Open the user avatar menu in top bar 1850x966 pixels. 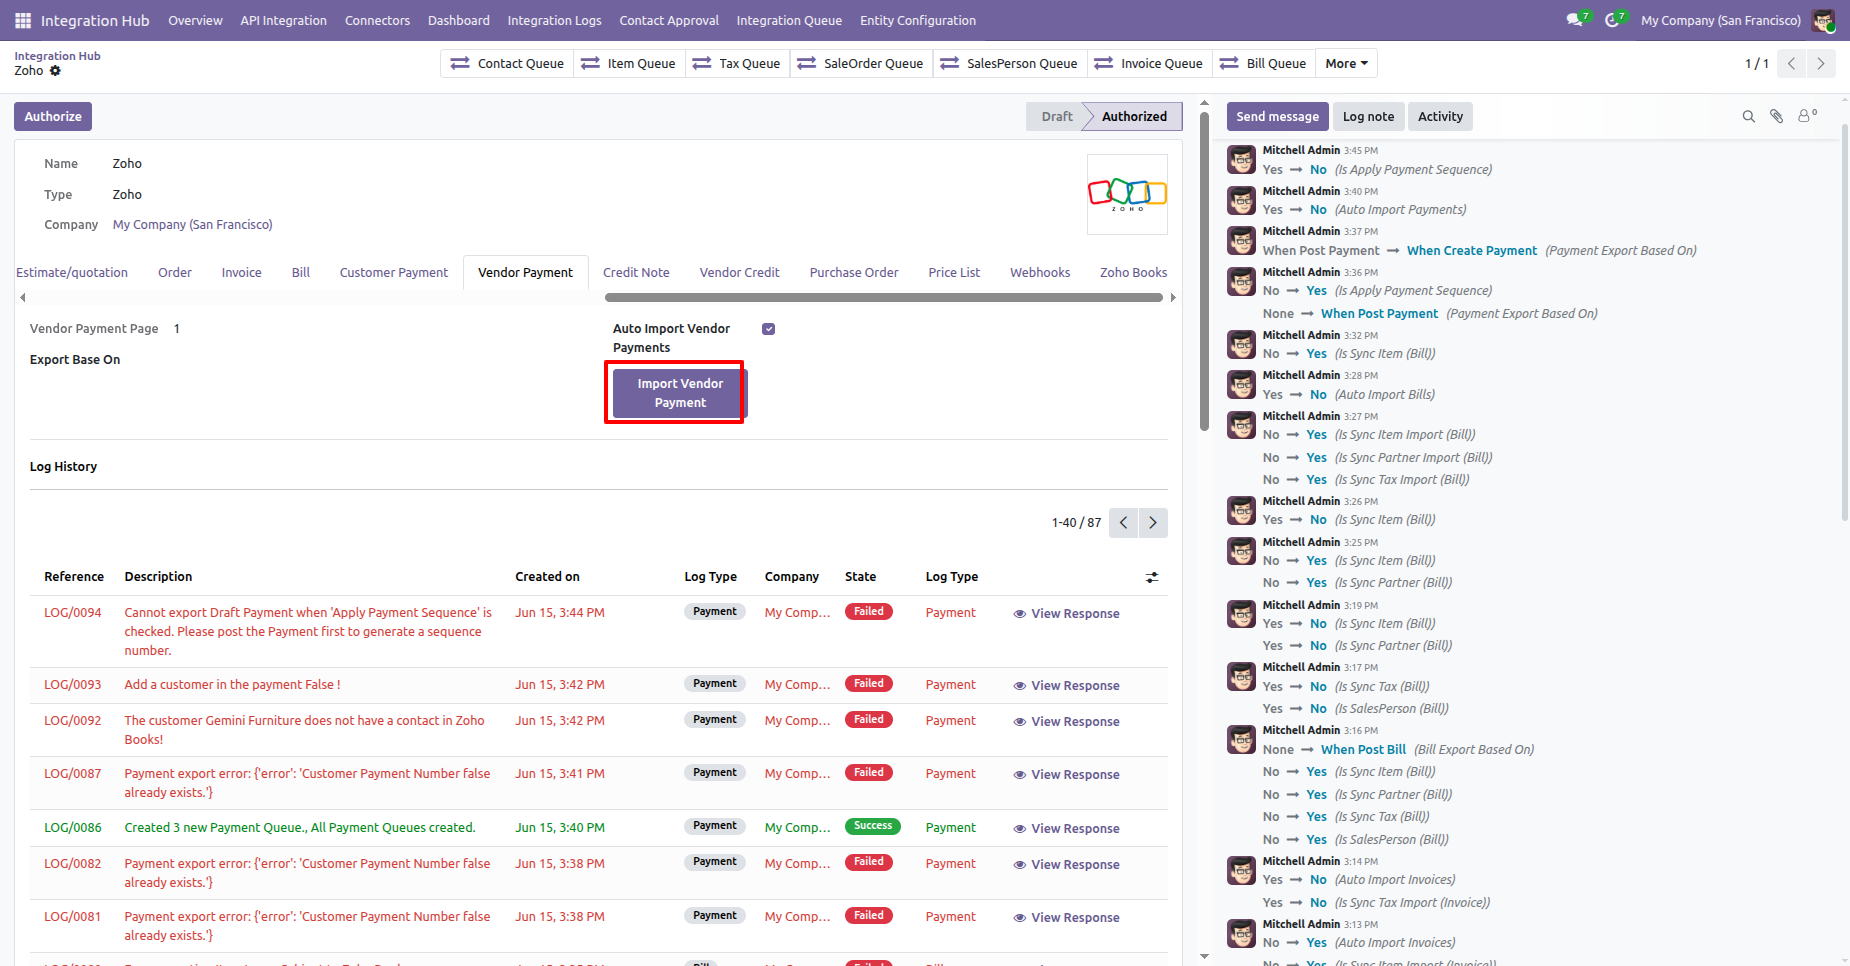pos(1823,20)
